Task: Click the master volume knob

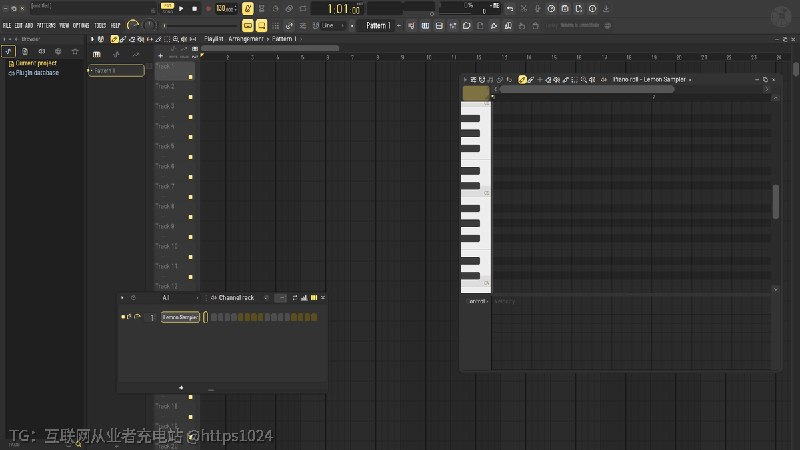Action: coord(133,25)
